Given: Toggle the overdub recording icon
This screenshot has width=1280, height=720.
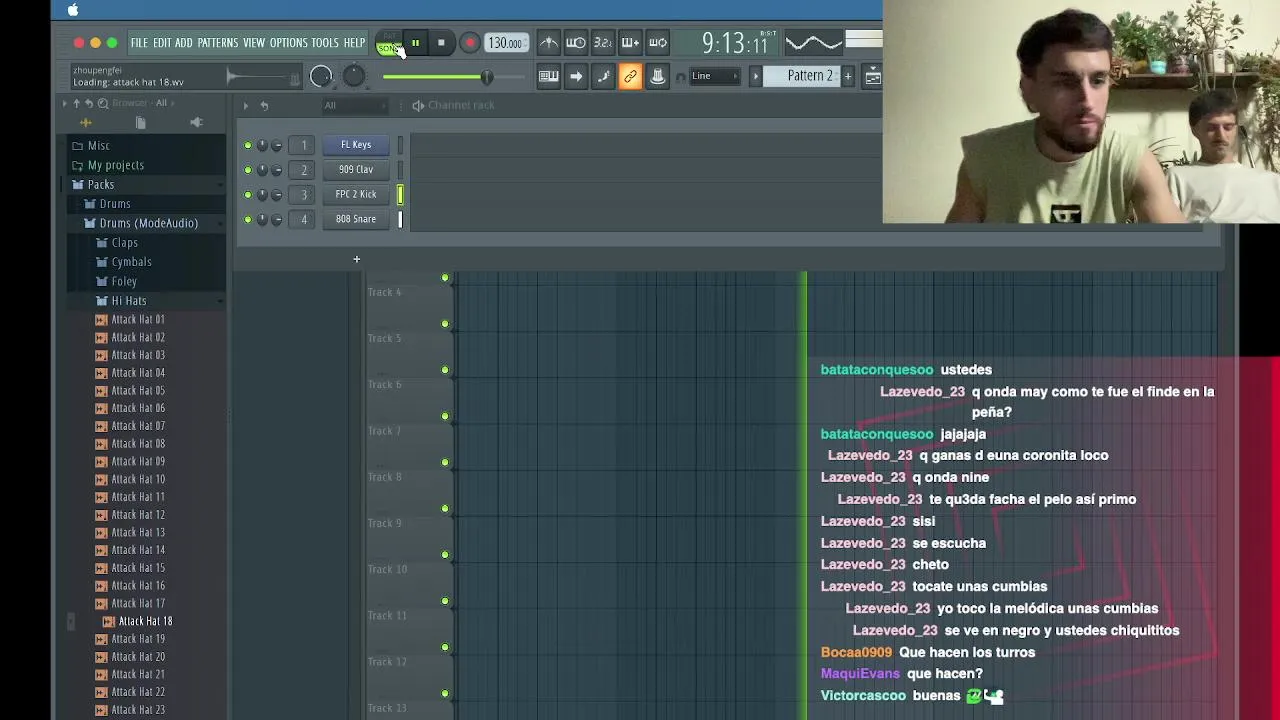Looking at the screenshot, I should [x=630, y=43].
